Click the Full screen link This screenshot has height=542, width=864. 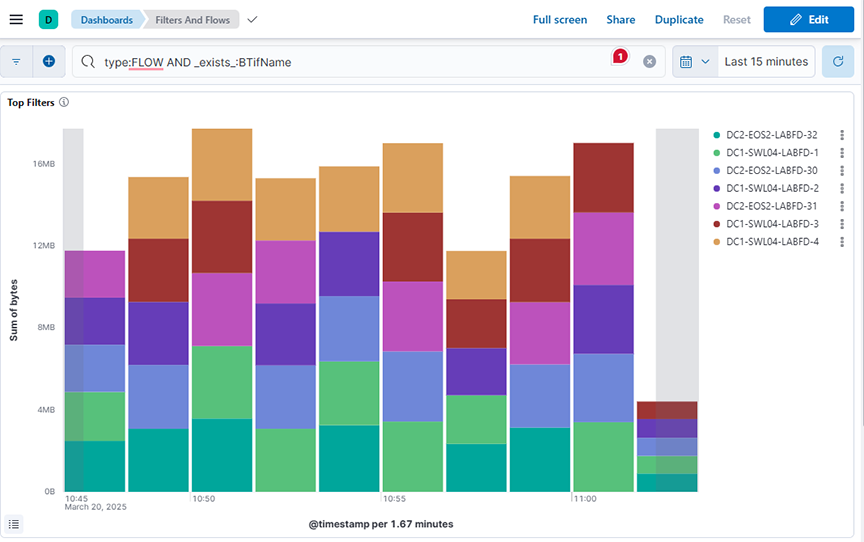(560, 20)
